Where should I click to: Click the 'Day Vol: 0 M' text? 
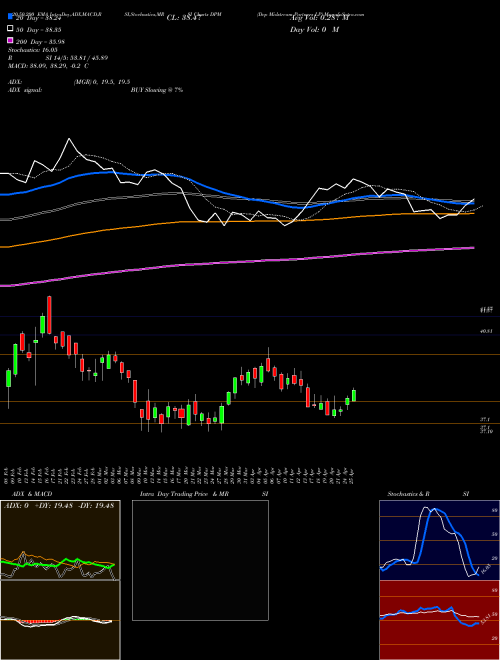314,30
